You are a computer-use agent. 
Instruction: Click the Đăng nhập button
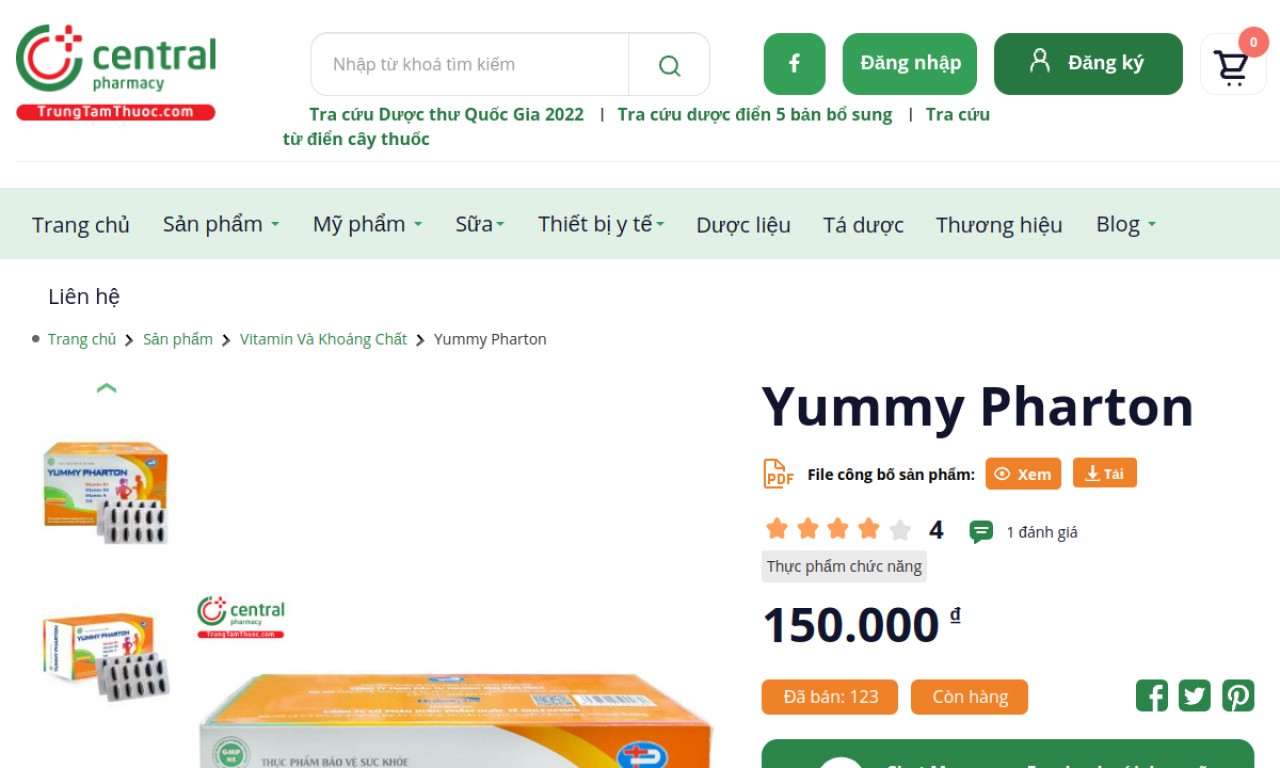(910, 64)
